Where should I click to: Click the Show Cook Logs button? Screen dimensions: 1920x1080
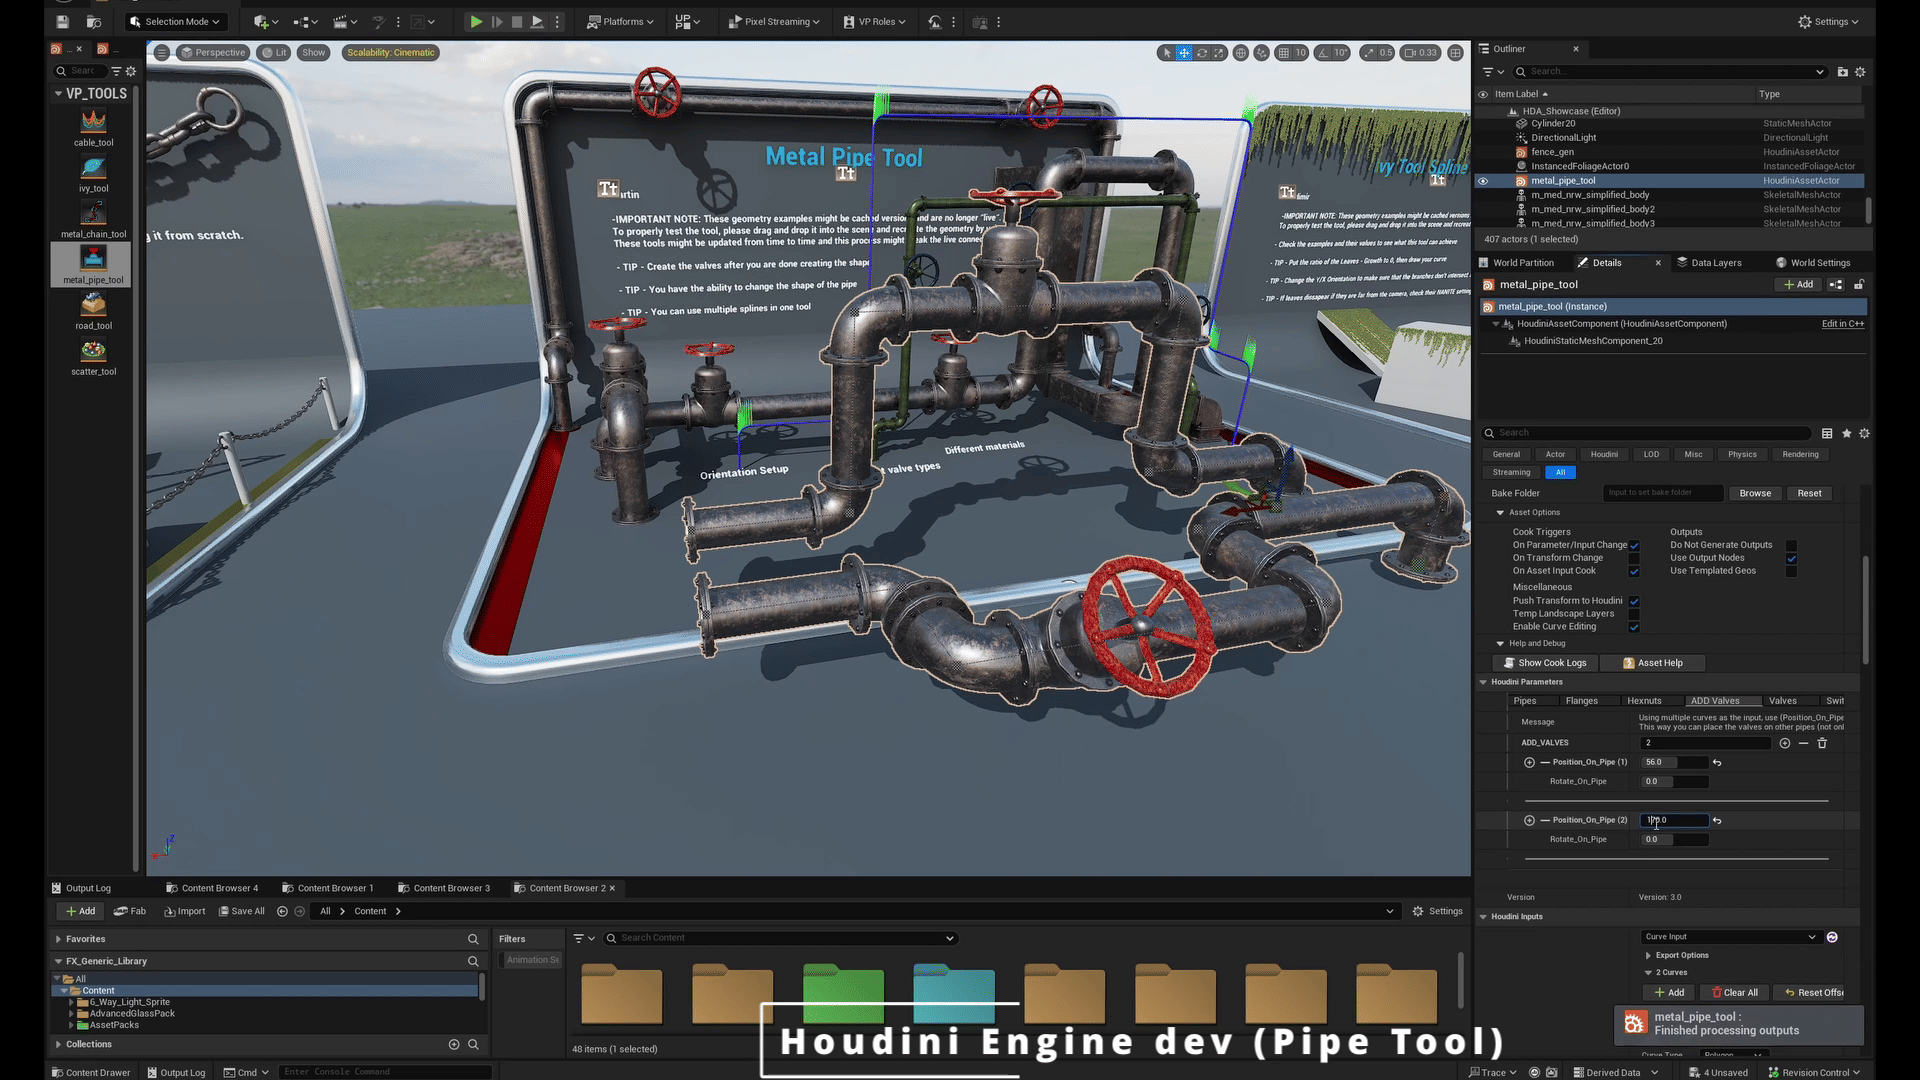pyautogui.click(x=1545, y=663)
